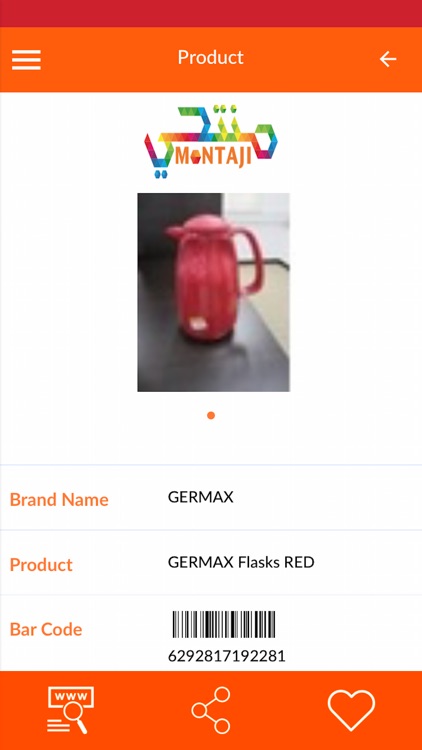The image size is (422, 750).
Task: Tap the barcode image
Action: [224, 624]
